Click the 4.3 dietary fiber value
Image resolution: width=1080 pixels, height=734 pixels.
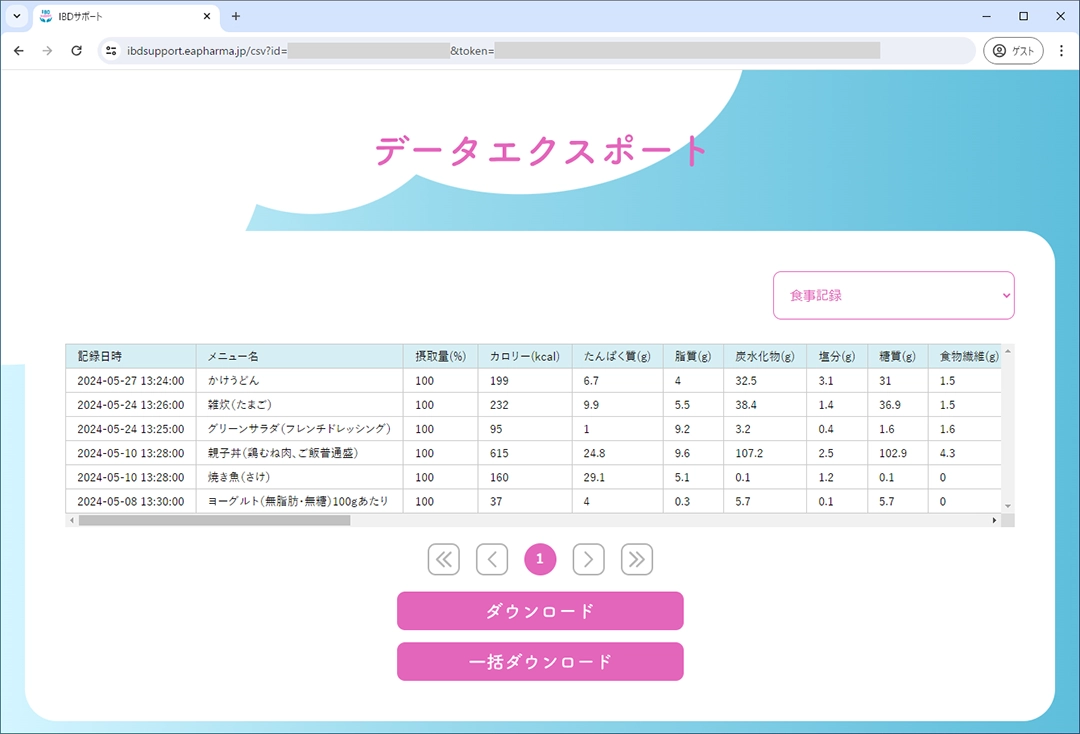948,453
